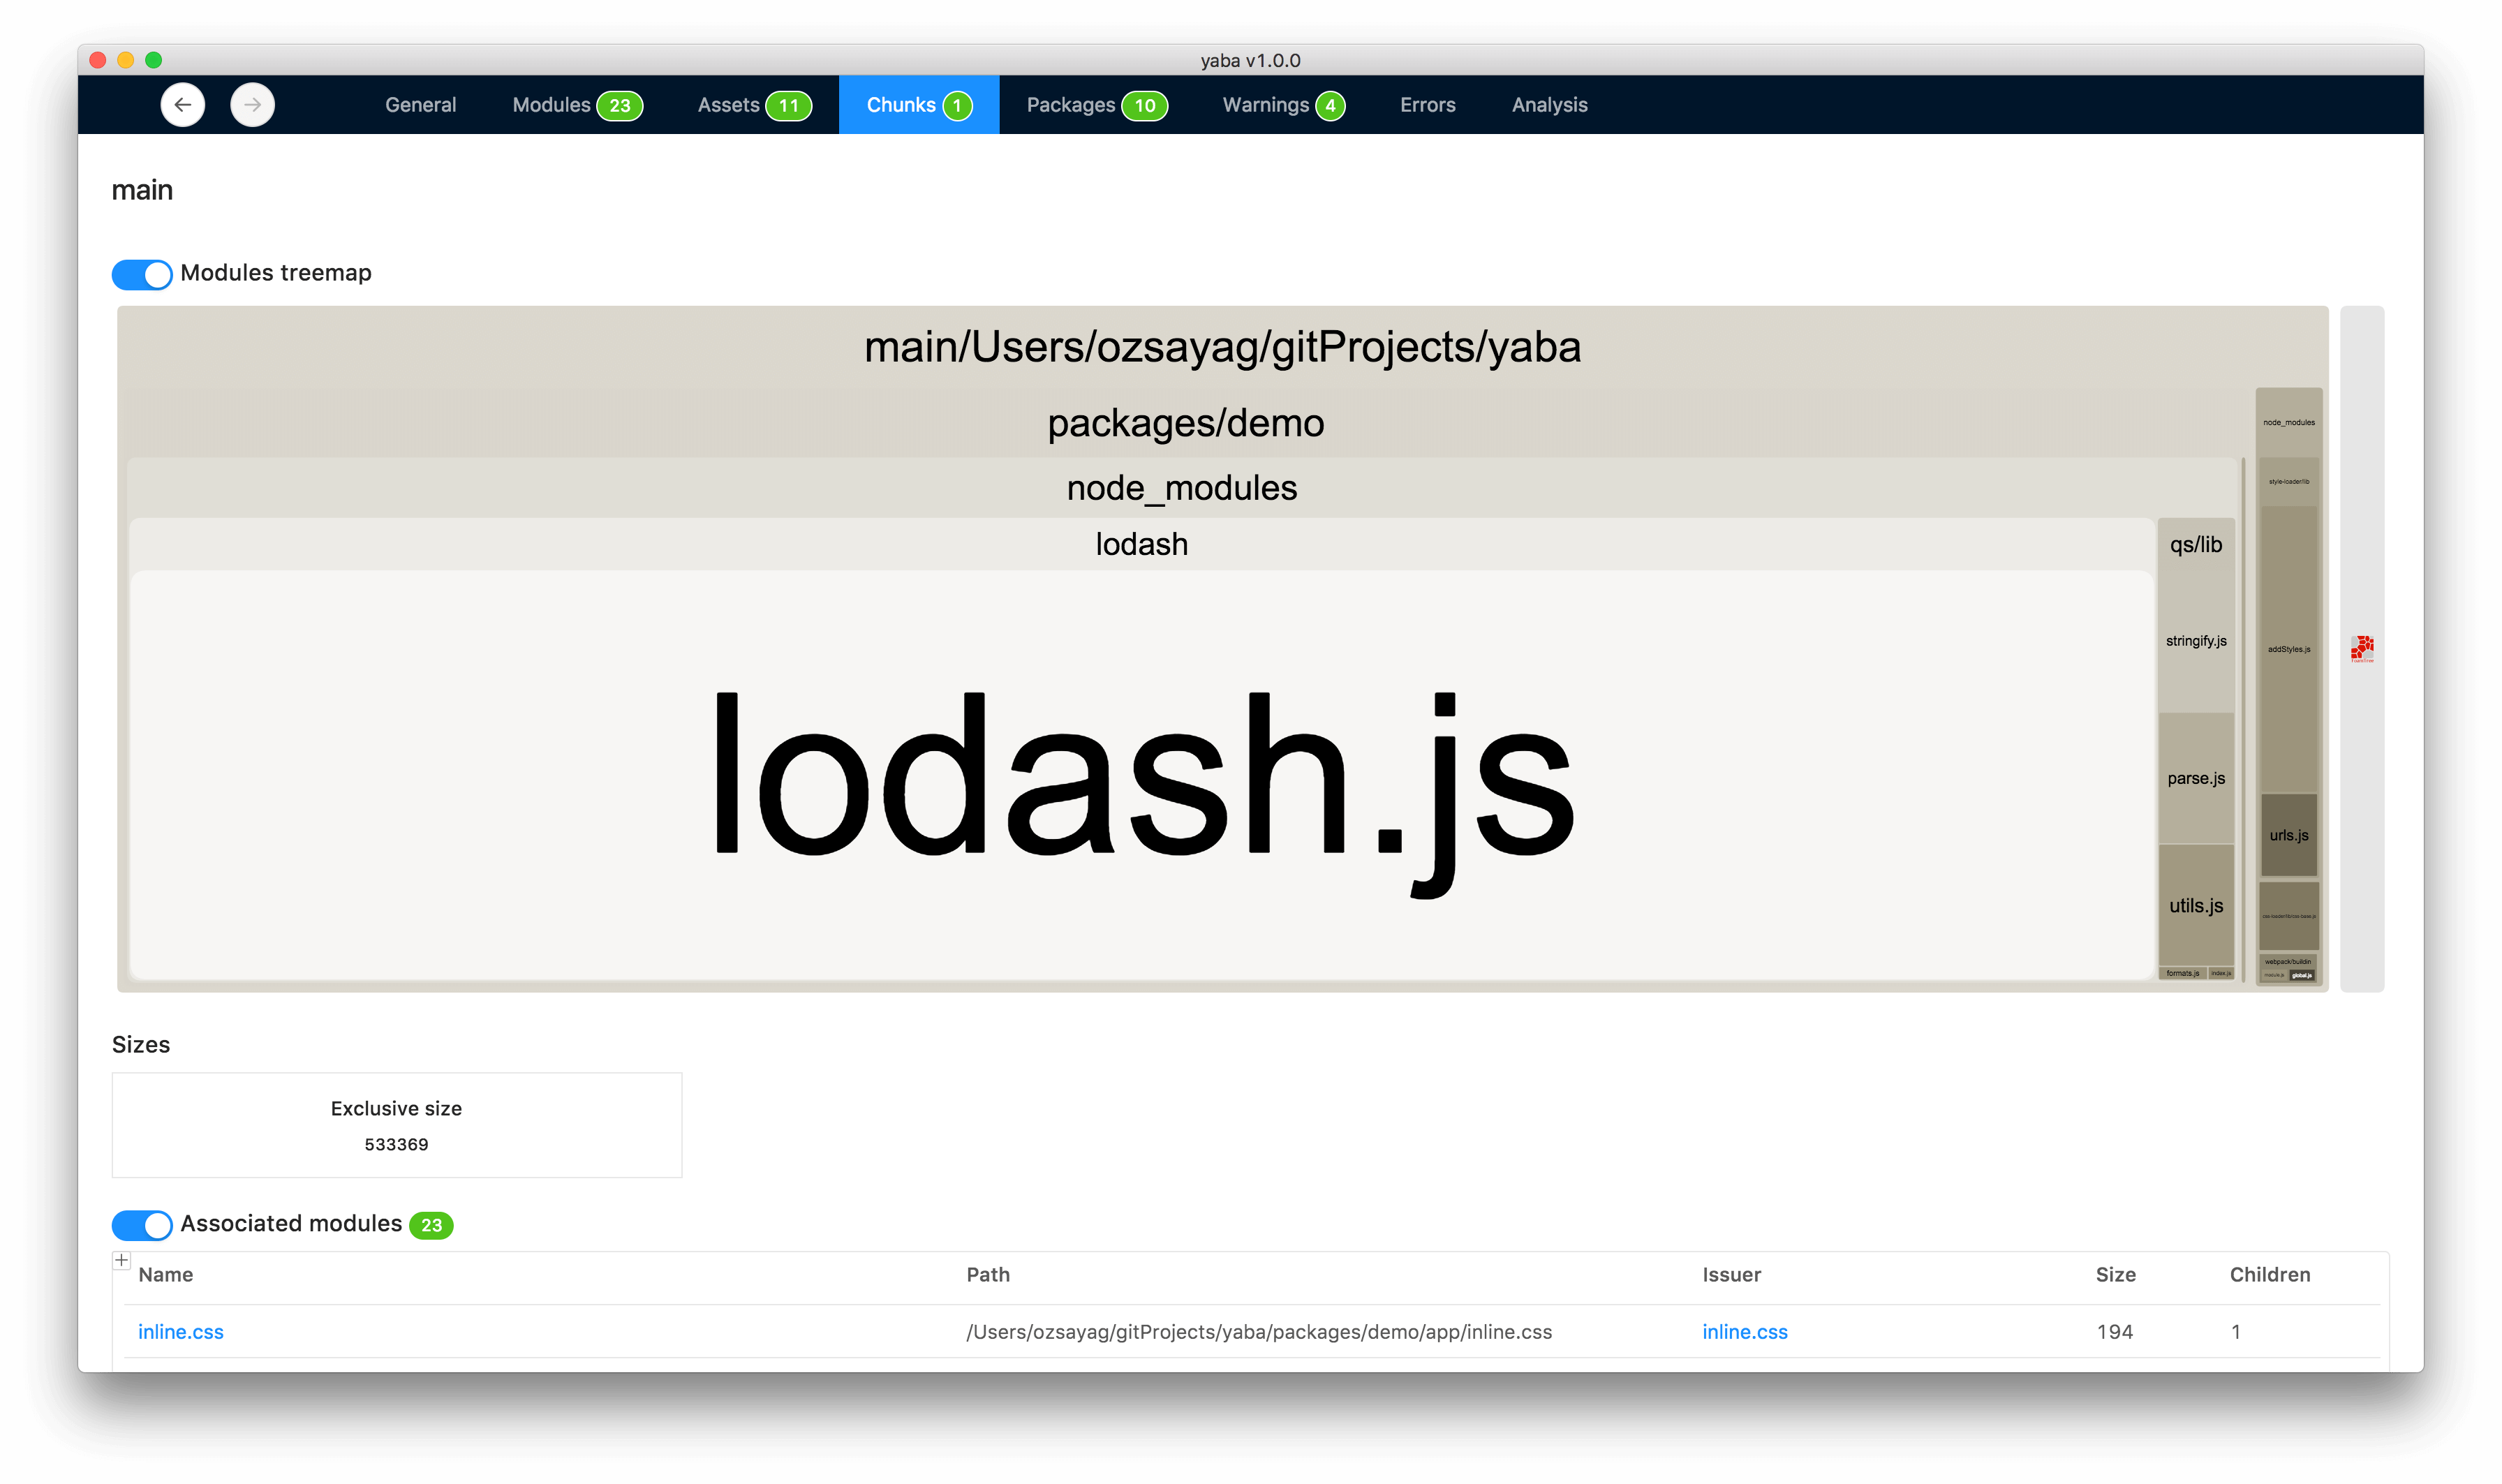Go back with the left arrow button
Screen dimensions: 2502x1484
183,105
